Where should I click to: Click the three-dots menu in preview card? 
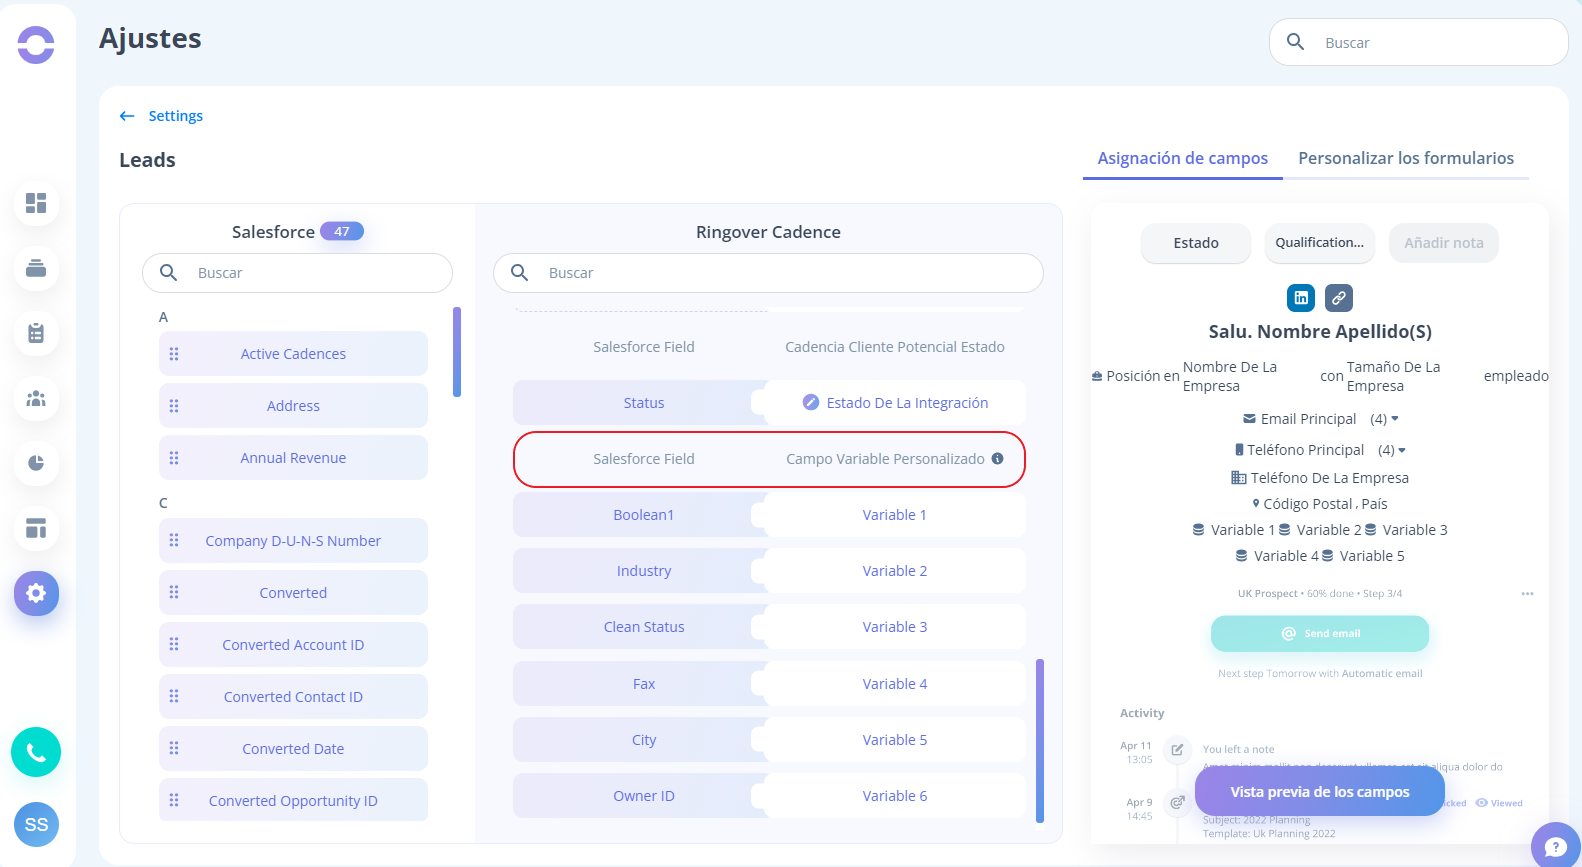click(1527, 594)
